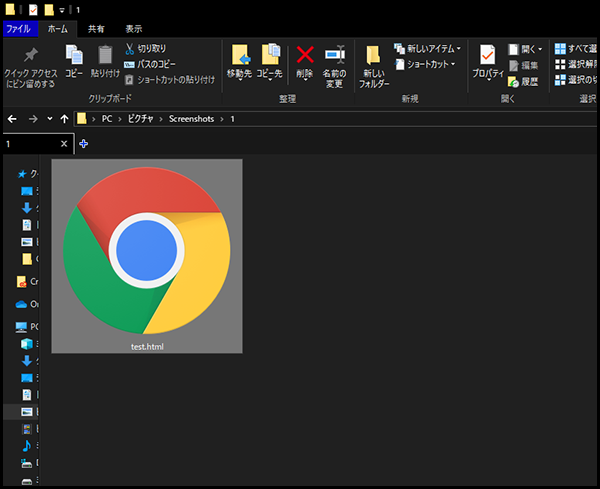Switch to the 表示 (View) ribbon tab
This screenshot has height=489, width=600.
[x=134, y=29]
